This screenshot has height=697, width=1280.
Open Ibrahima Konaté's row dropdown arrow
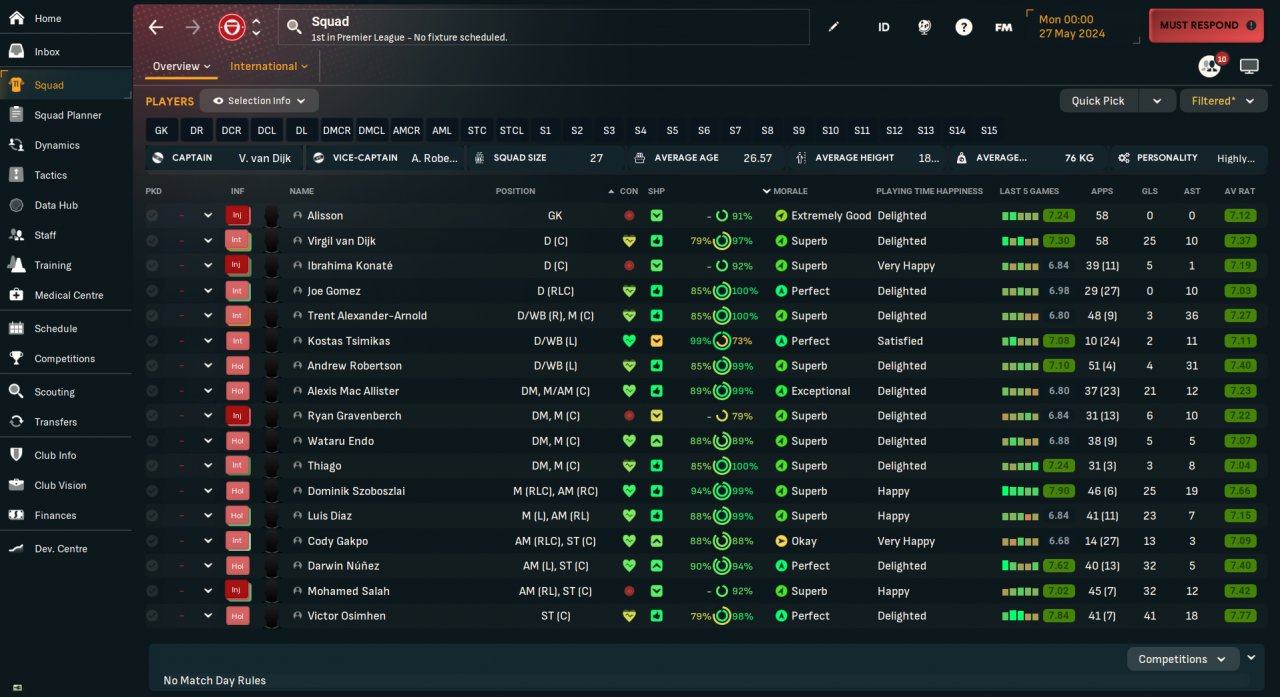[208, 266]
